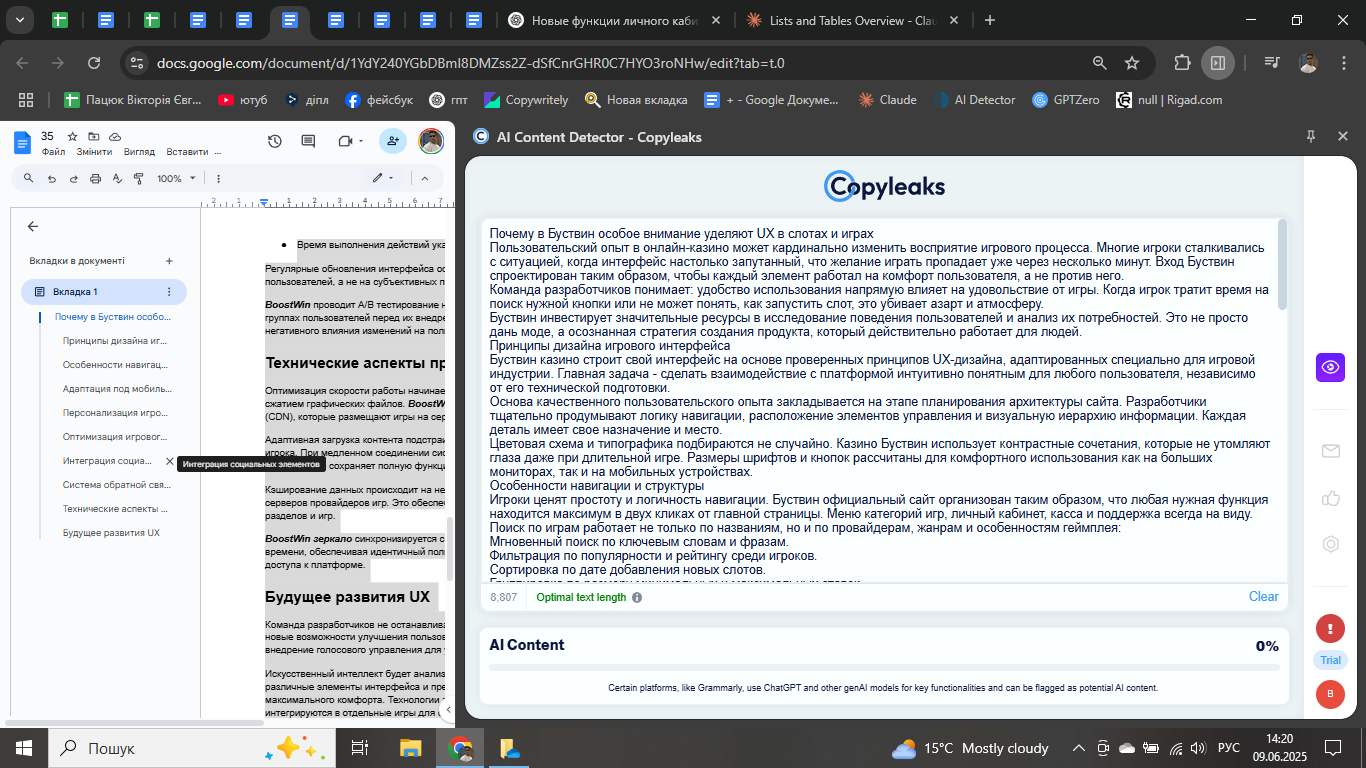Close the Copyleaks side panel
This screenshot has width=1366, height=768.
coord(1342,137)
